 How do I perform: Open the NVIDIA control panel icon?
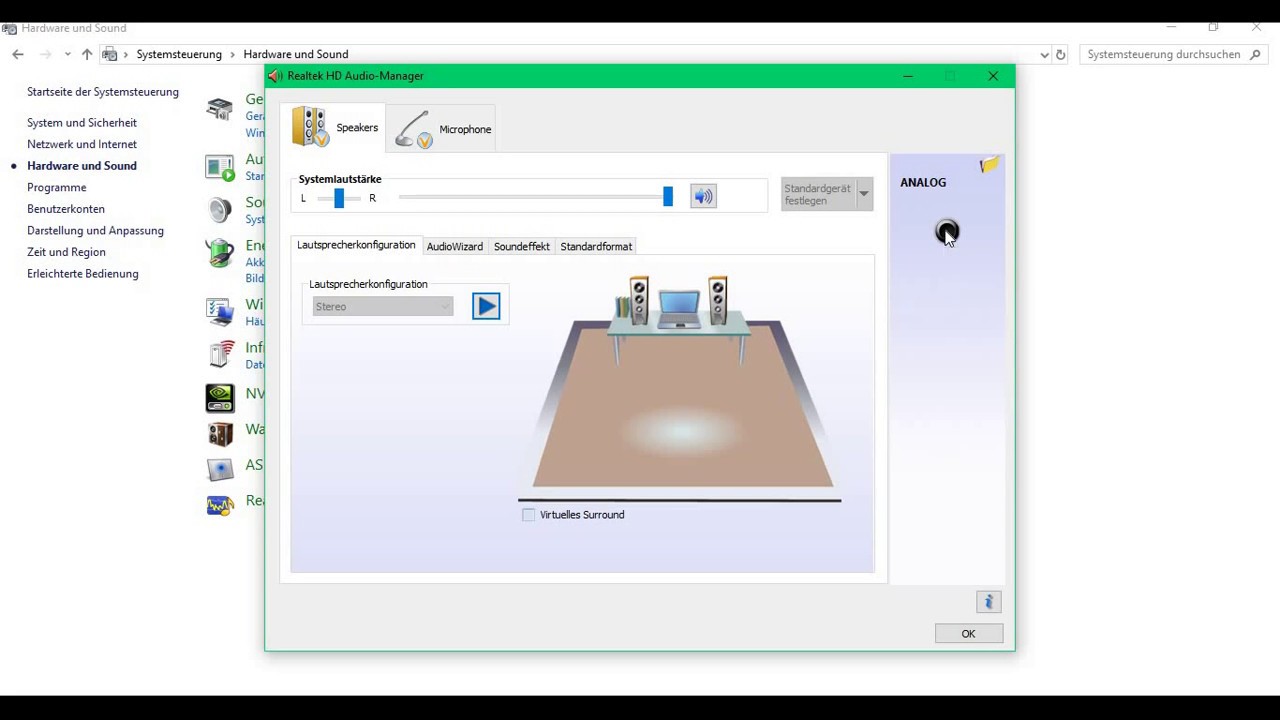click(x=219, y=397)
